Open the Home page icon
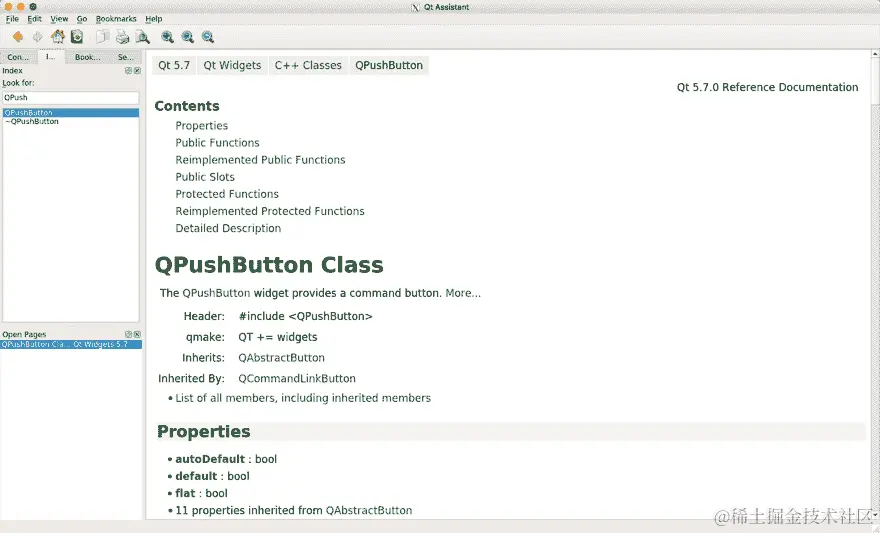880x533 pixels. [x=57, y=37]
